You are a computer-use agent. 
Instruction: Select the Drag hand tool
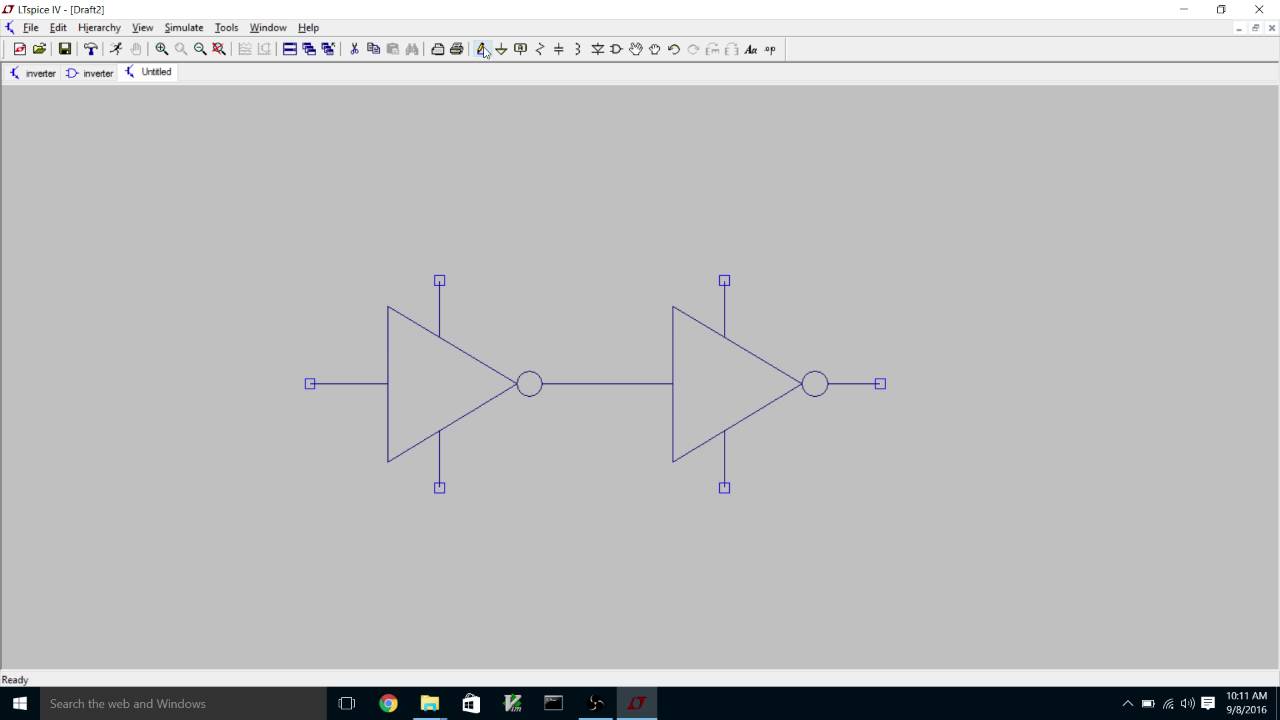(x=655, y=49)
